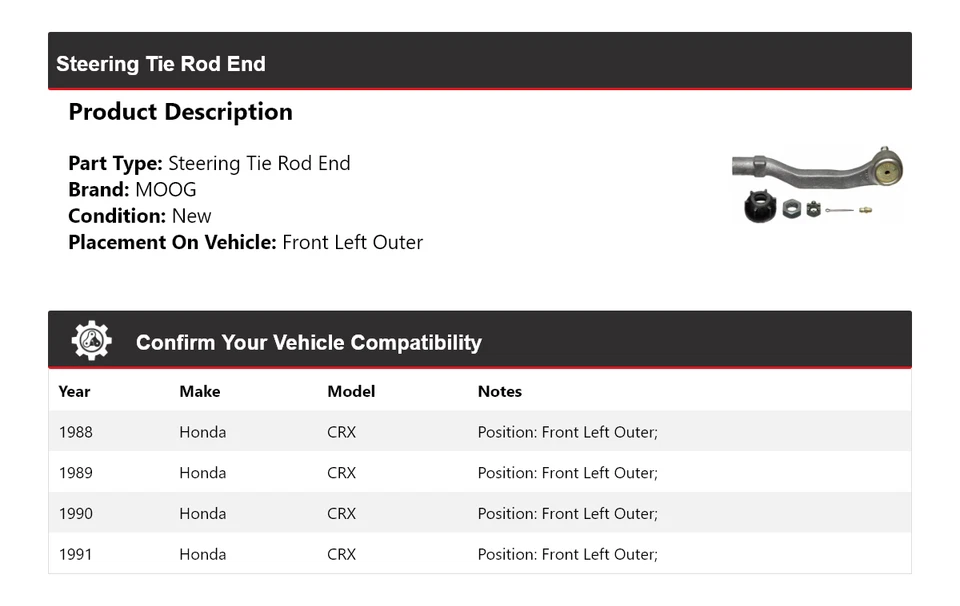Select the 1990 Honda CRX row
960x606 pixels.
(479, 514)
